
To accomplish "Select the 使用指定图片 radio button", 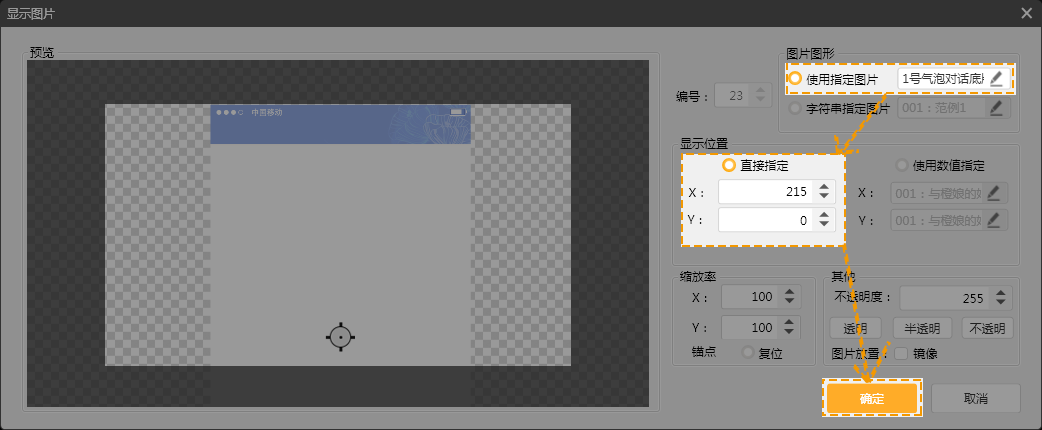I will point(796,79).
